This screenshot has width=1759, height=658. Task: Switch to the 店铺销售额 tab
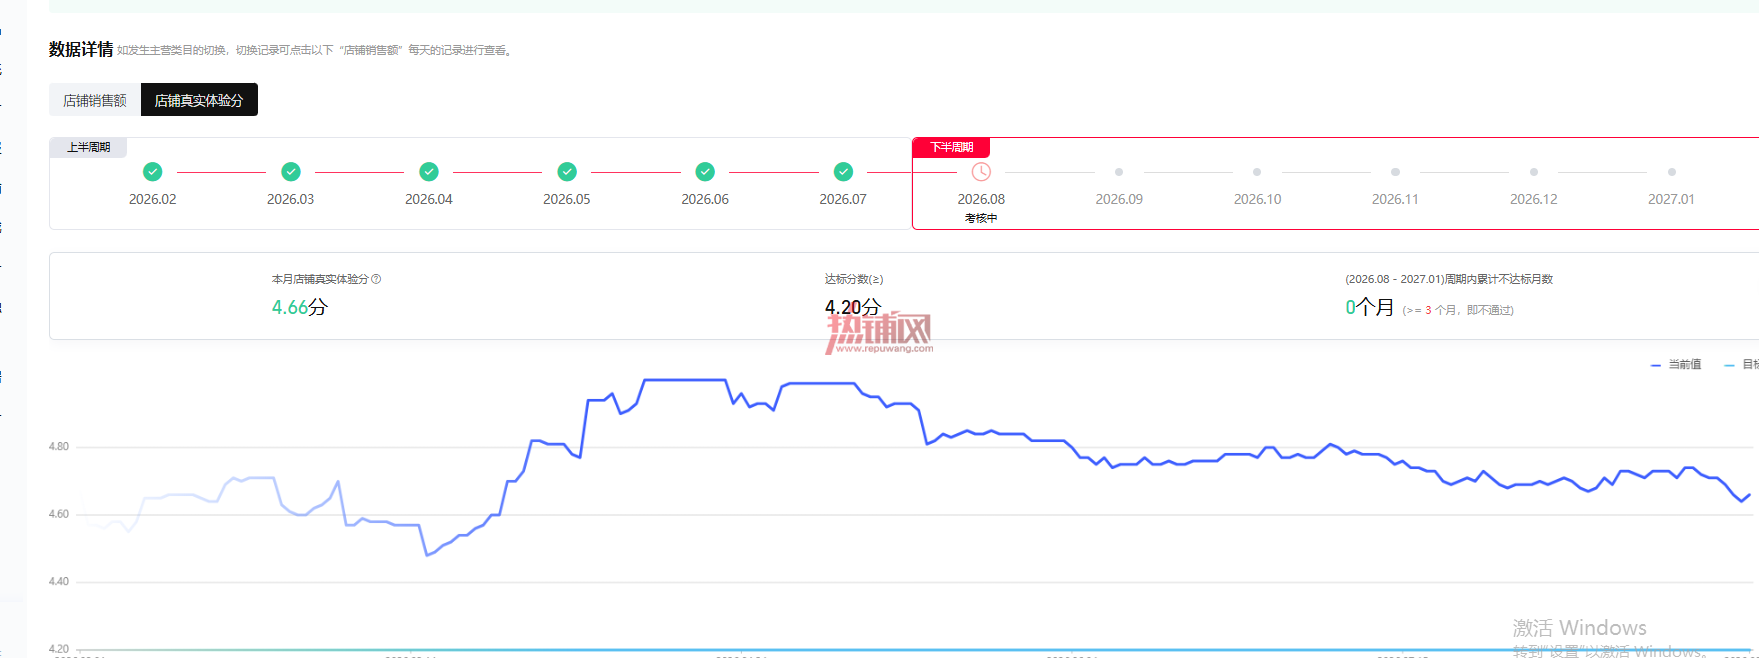point(95,100)
